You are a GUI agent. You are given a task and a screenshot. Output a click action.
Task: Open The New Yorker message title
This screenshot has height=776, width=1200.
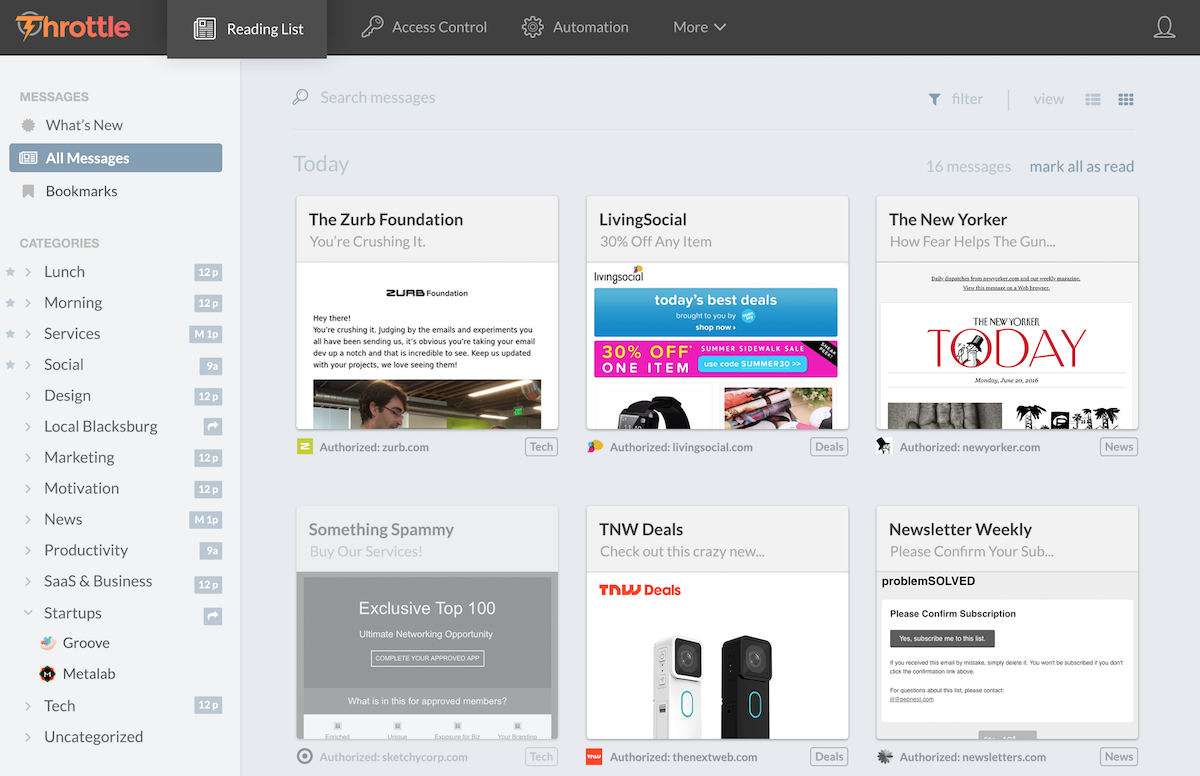[948, 220]
